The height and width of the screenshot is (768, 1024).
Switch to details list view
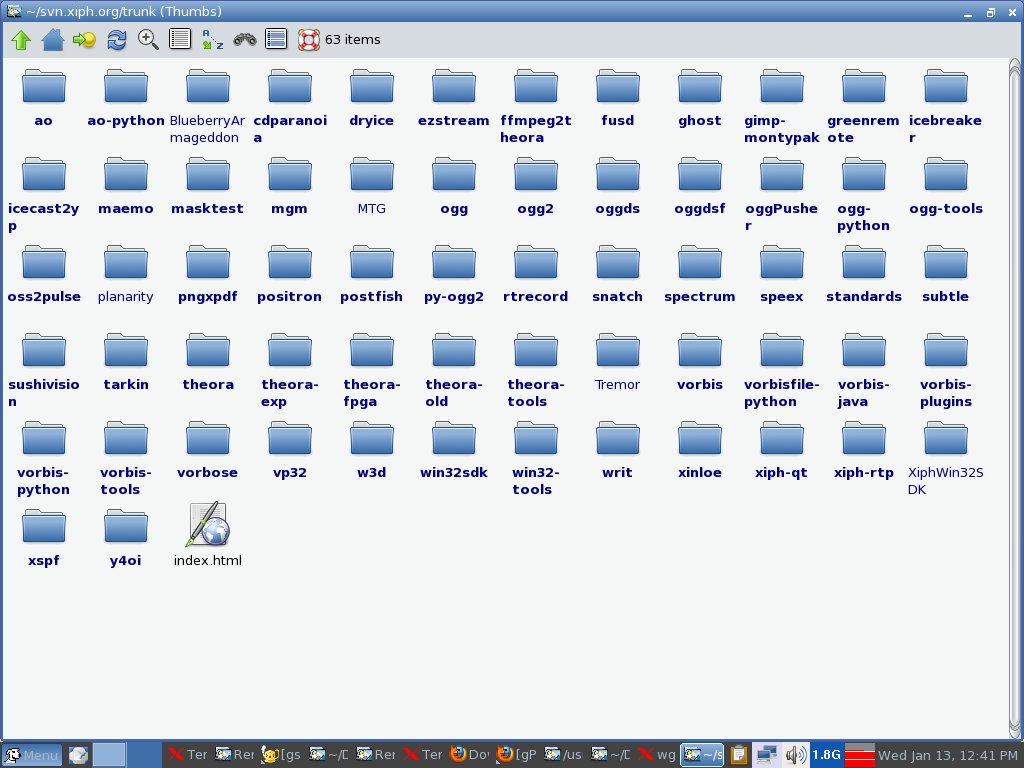[180, 39]
